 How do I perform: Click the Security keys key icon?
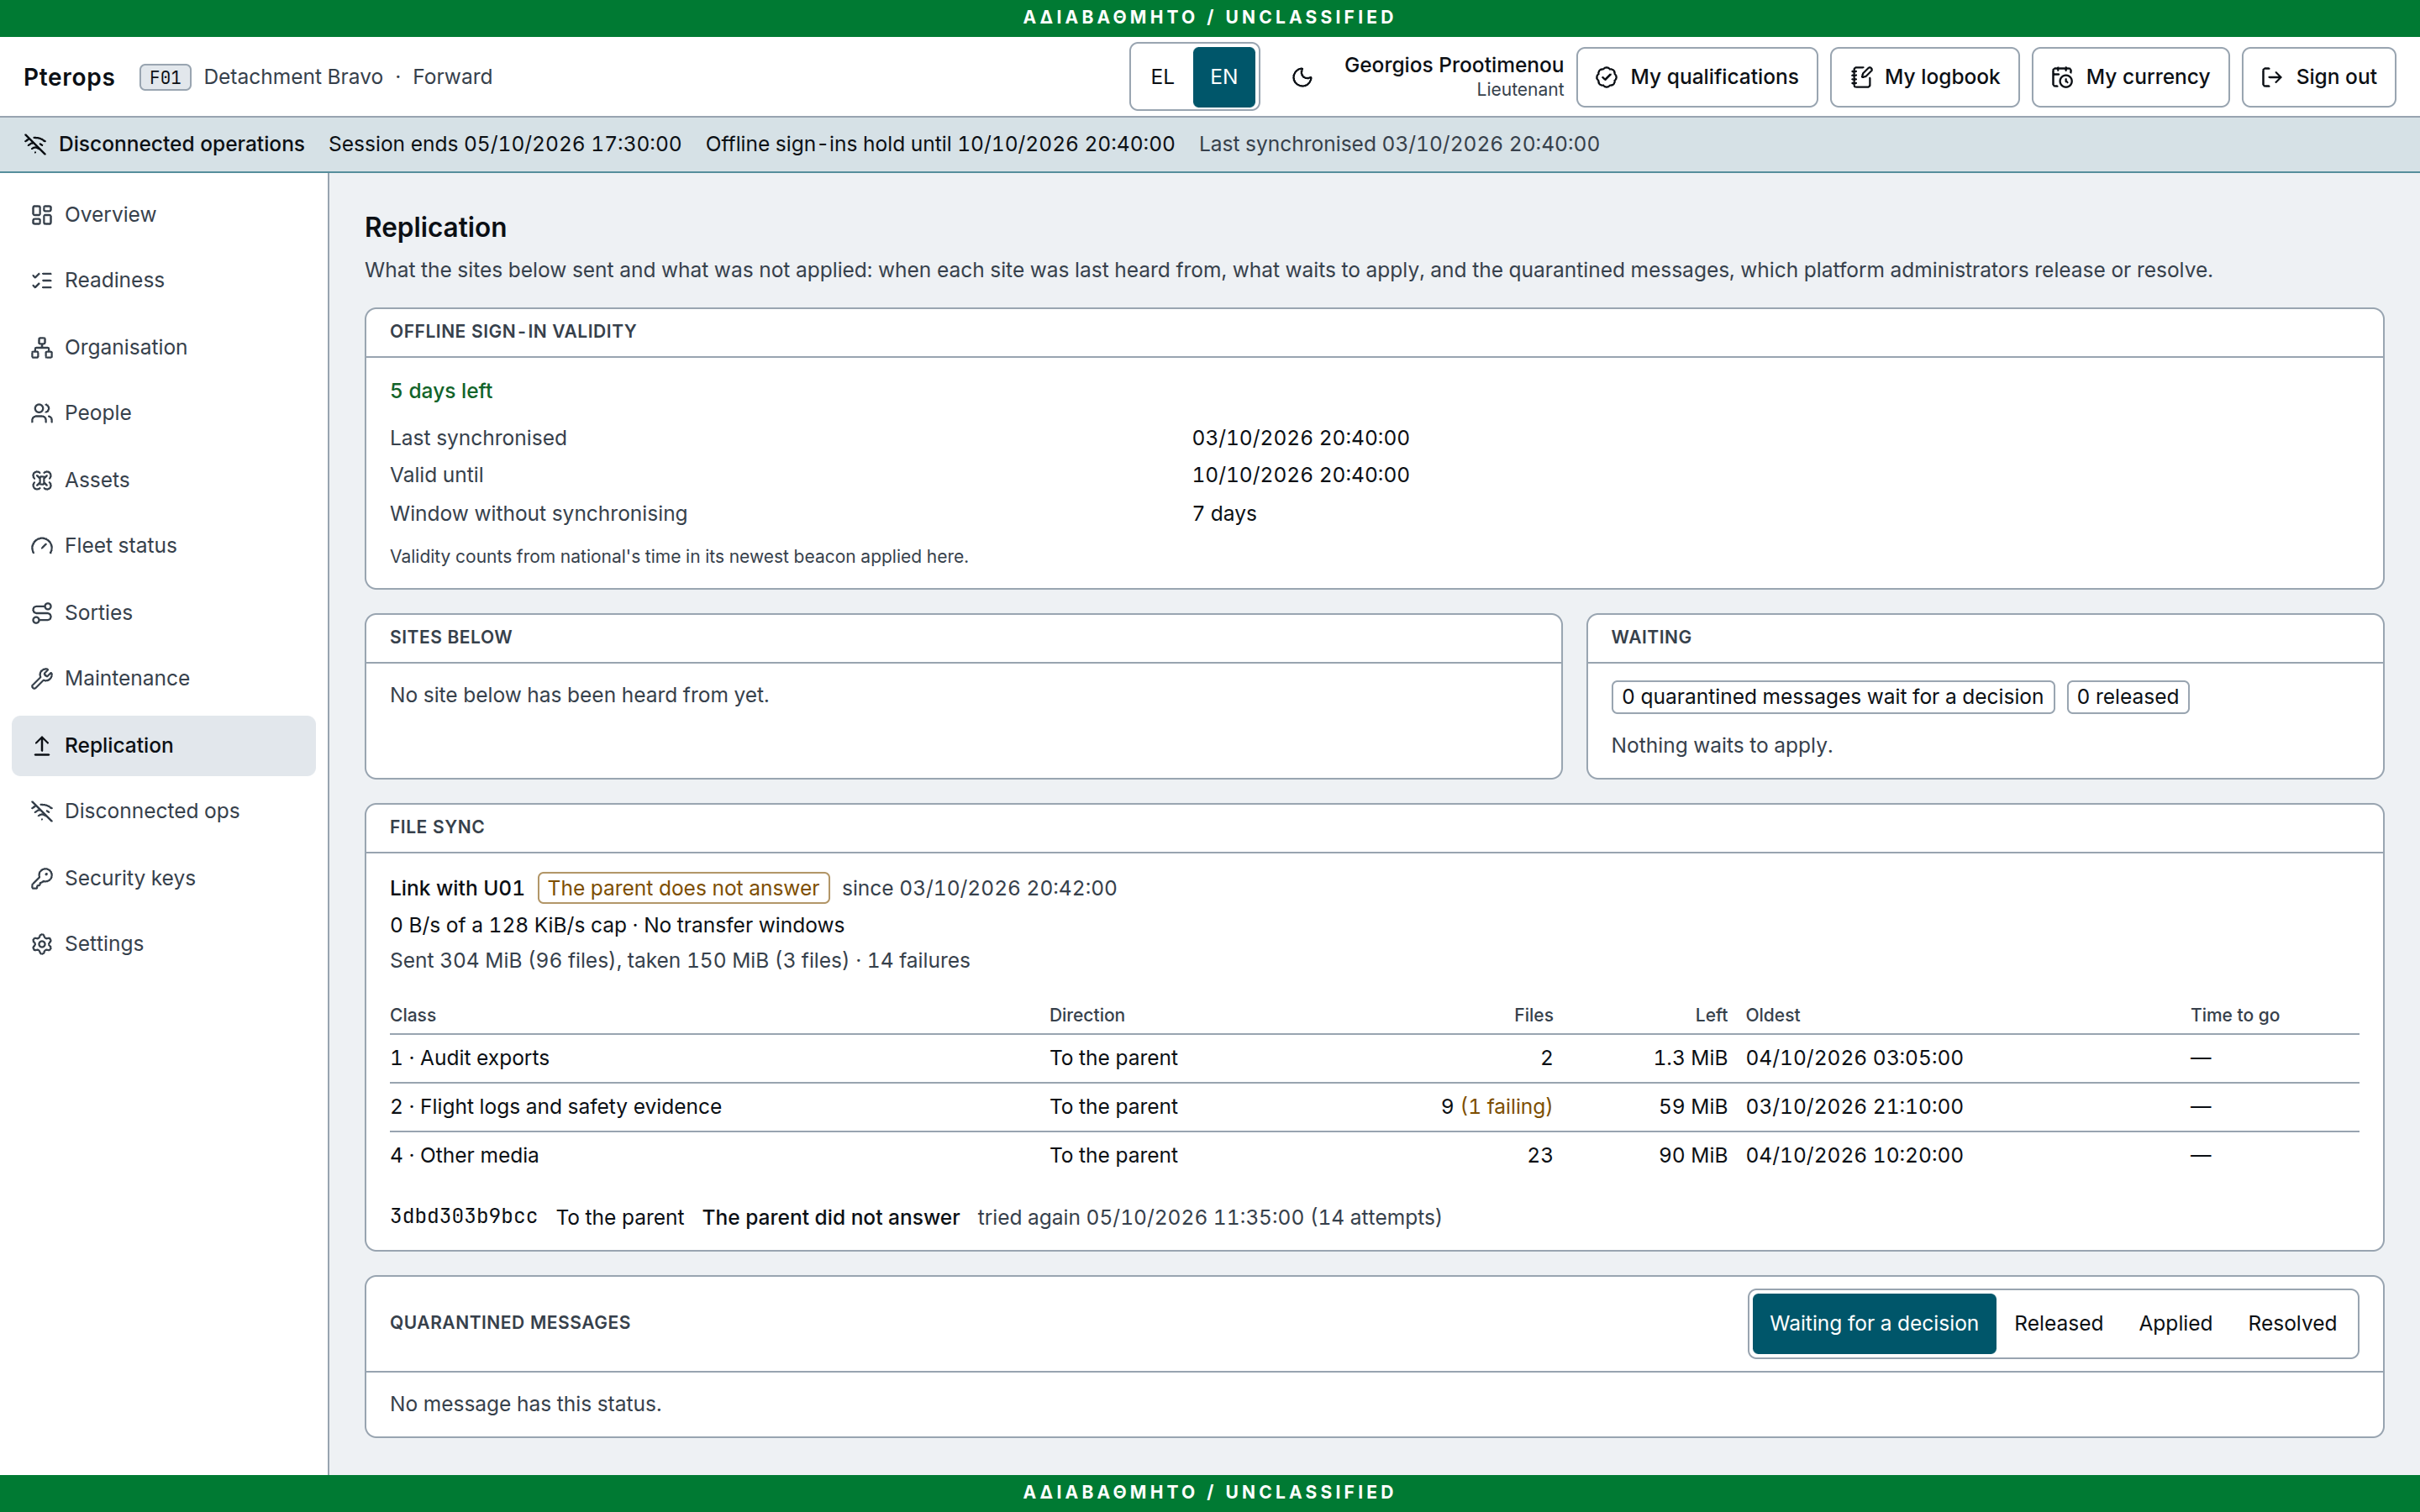click(x=41, y=878)
